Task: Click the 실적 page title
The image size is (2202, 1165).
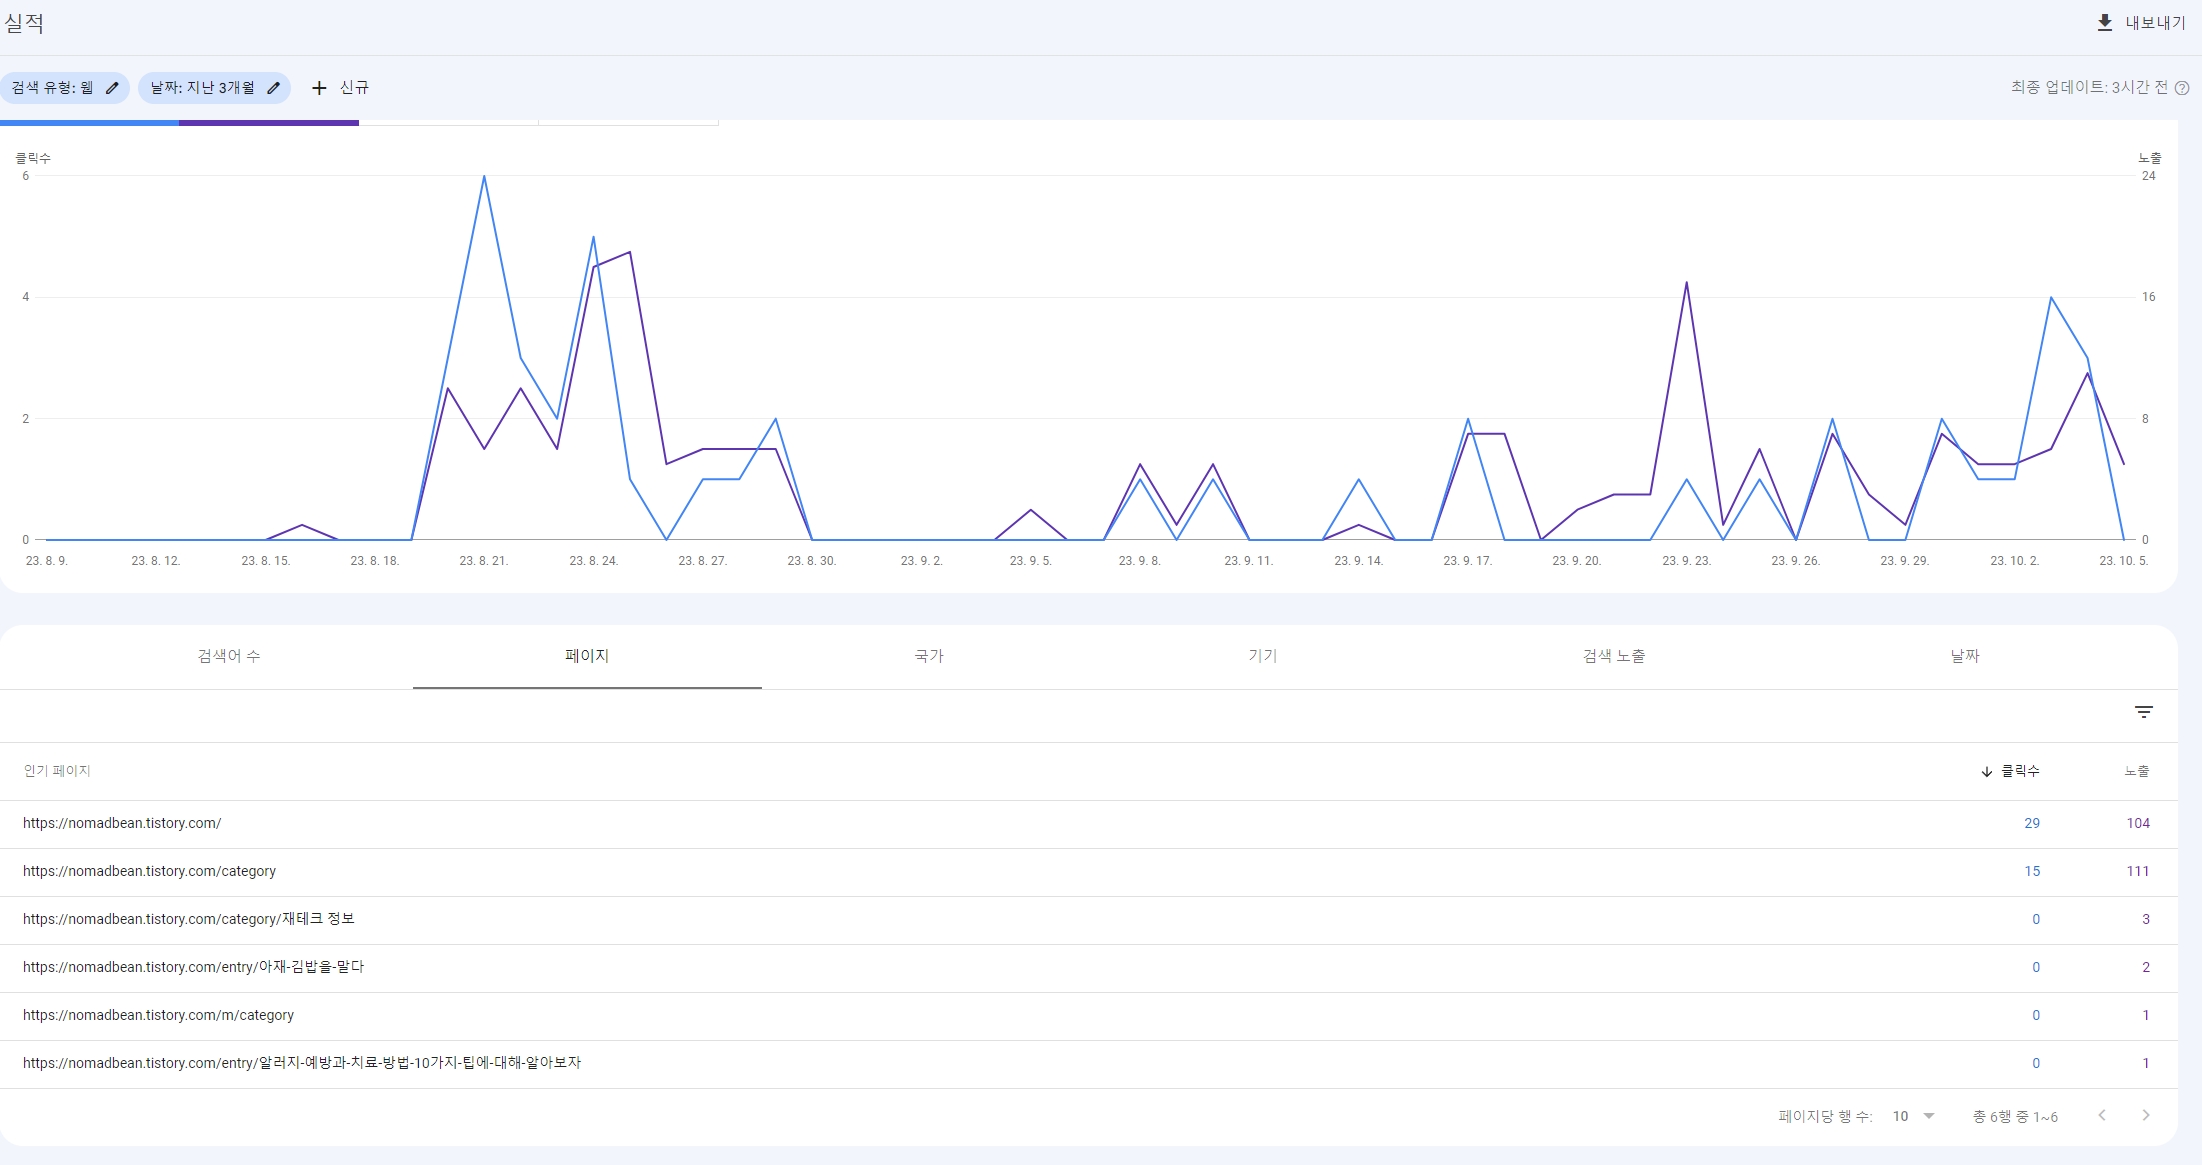Action: [x=24, y=23]
